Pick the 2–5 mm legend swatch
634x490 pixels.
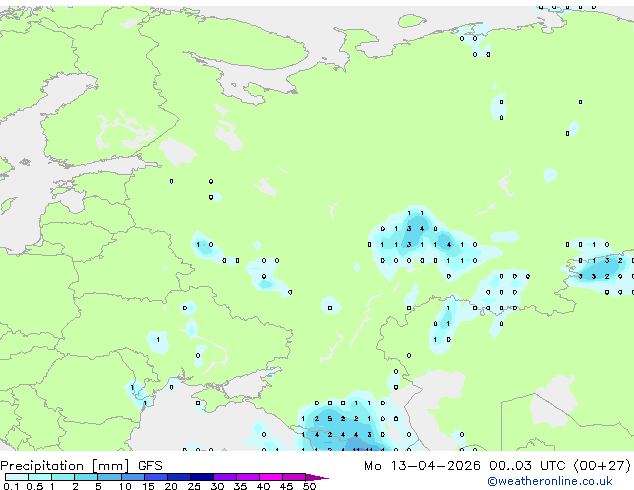[86, 477]
